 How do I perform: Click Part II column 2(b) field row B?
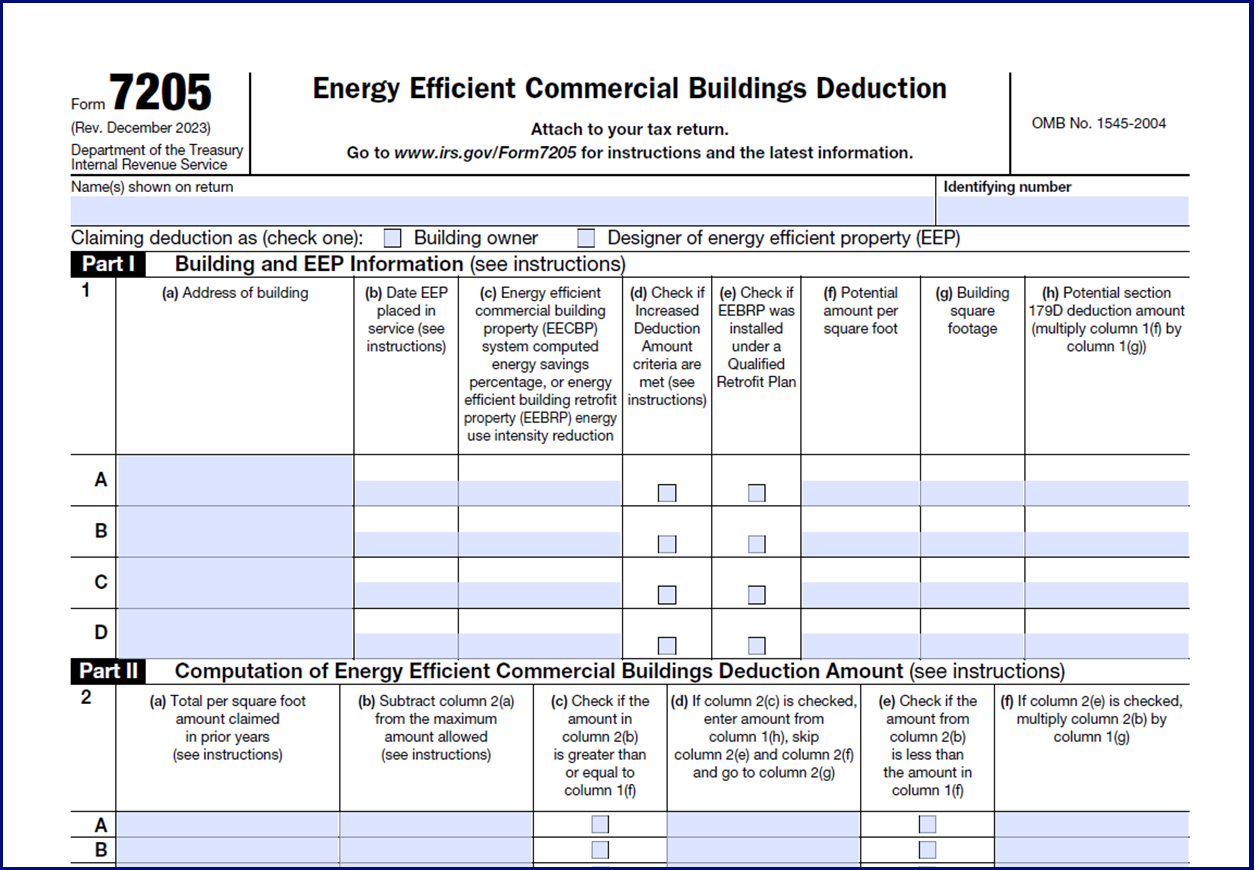click(436, 850)
